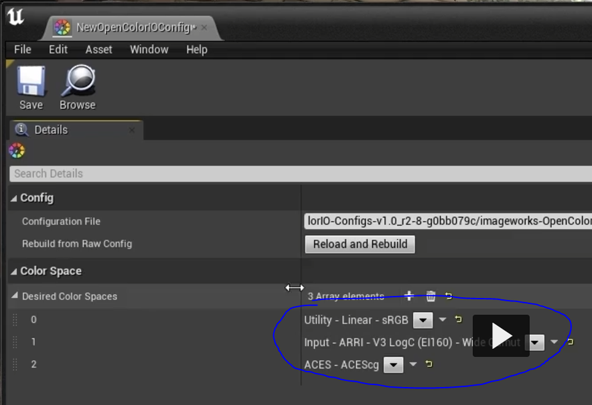Grab the drag handle of array element 1
This screenshot has width=592, height=405.
(15, 342)
